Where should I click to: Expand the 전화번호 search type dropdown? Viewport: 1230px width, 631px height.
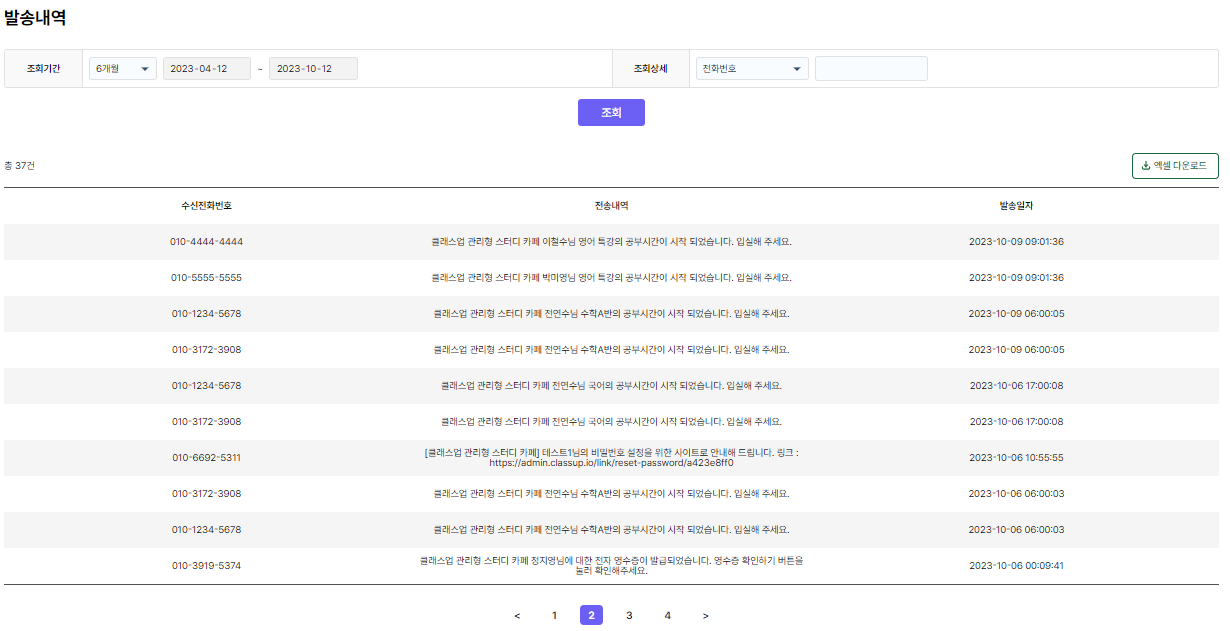coord(751,69)
